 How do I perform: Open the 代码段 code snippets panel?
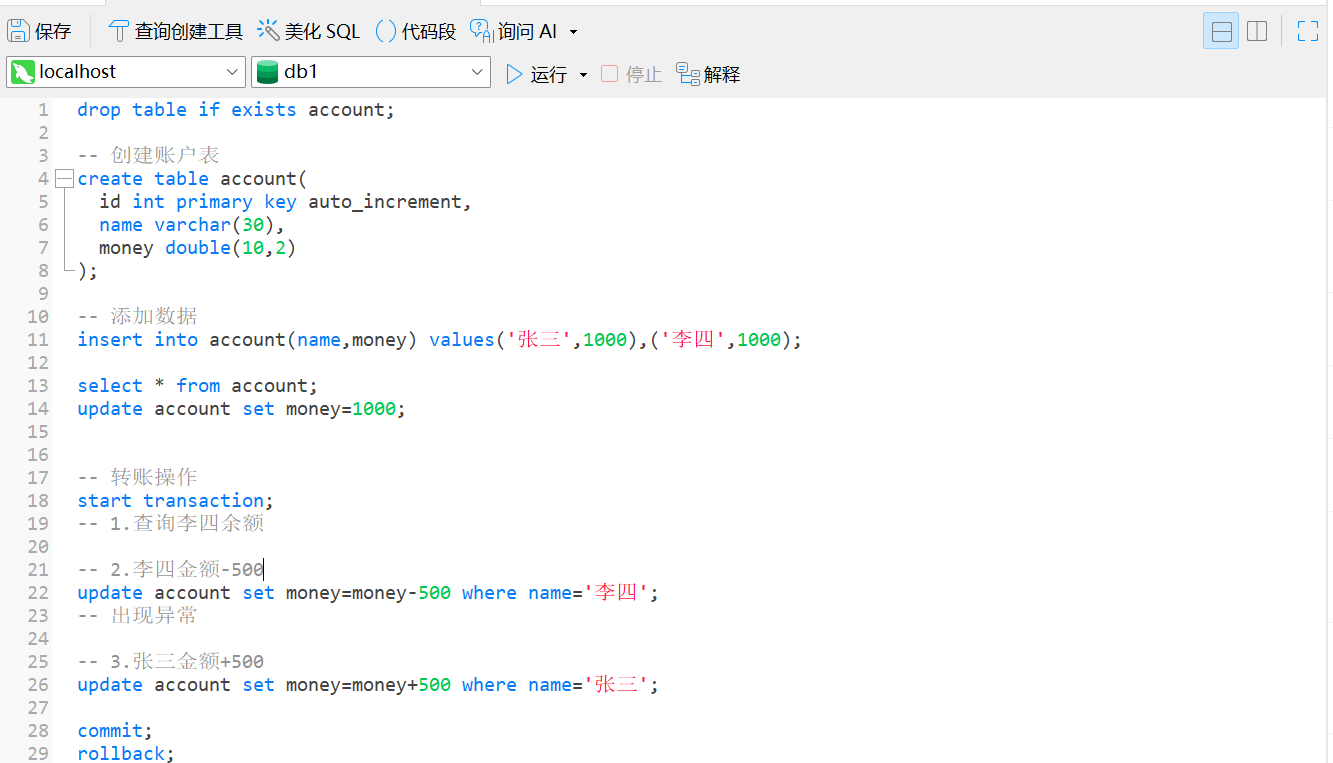[x=416, y=31]
